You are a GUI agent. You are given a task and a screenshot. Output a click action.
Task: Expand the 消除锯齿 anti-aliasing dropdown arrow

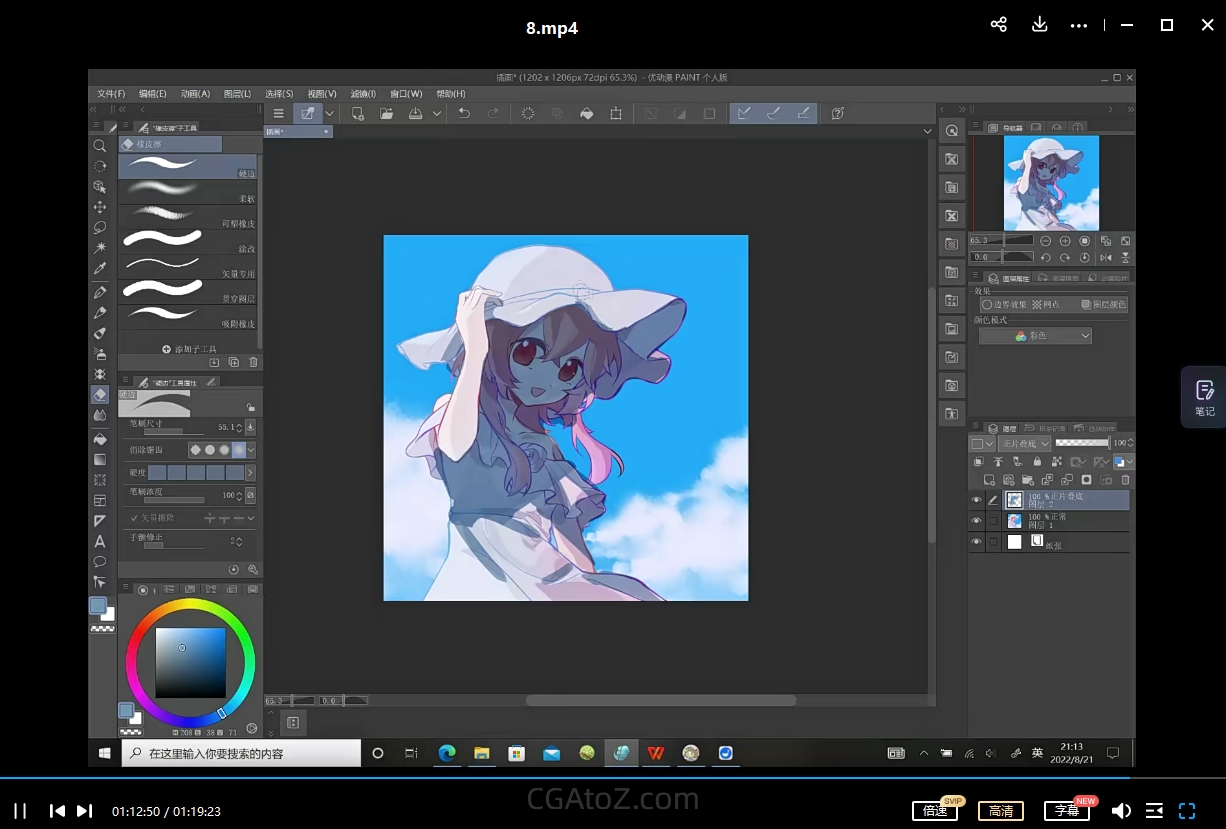[x=251, y=451]
